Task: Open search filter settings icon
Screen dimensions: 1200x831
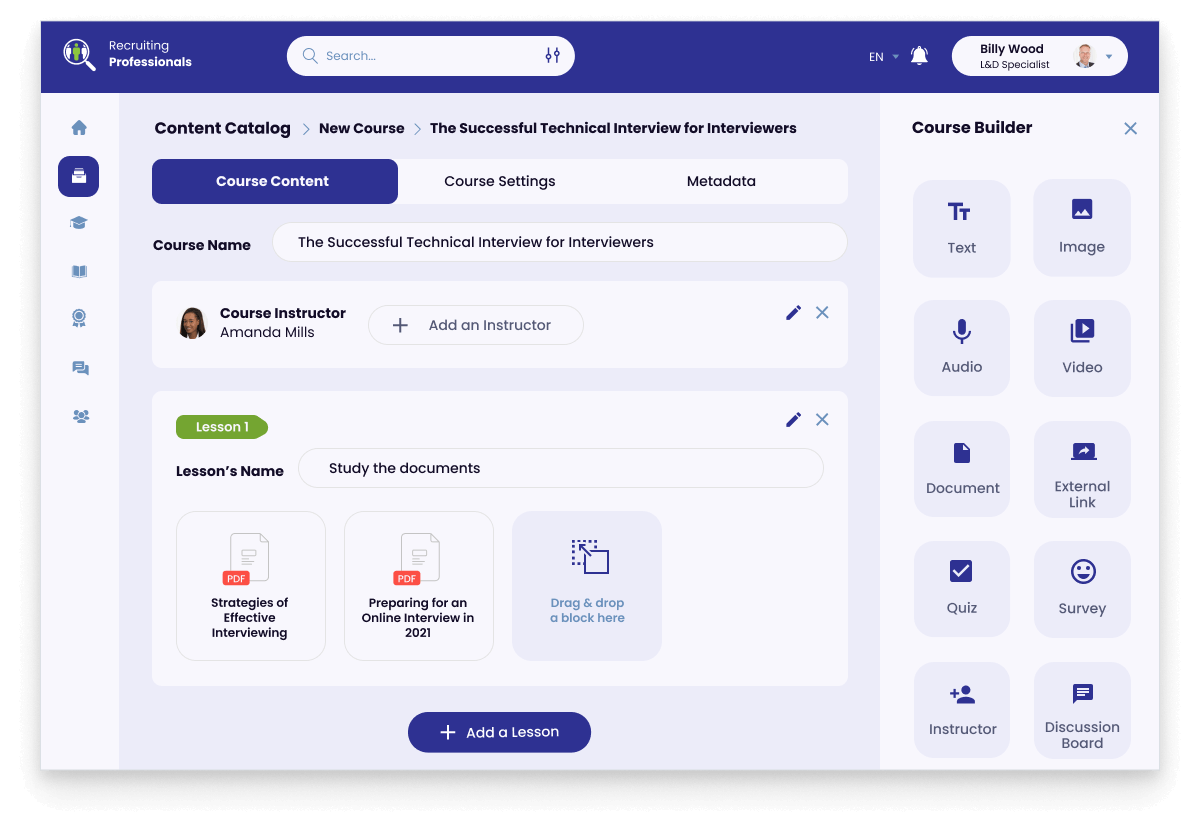Action: coord(552,56)
